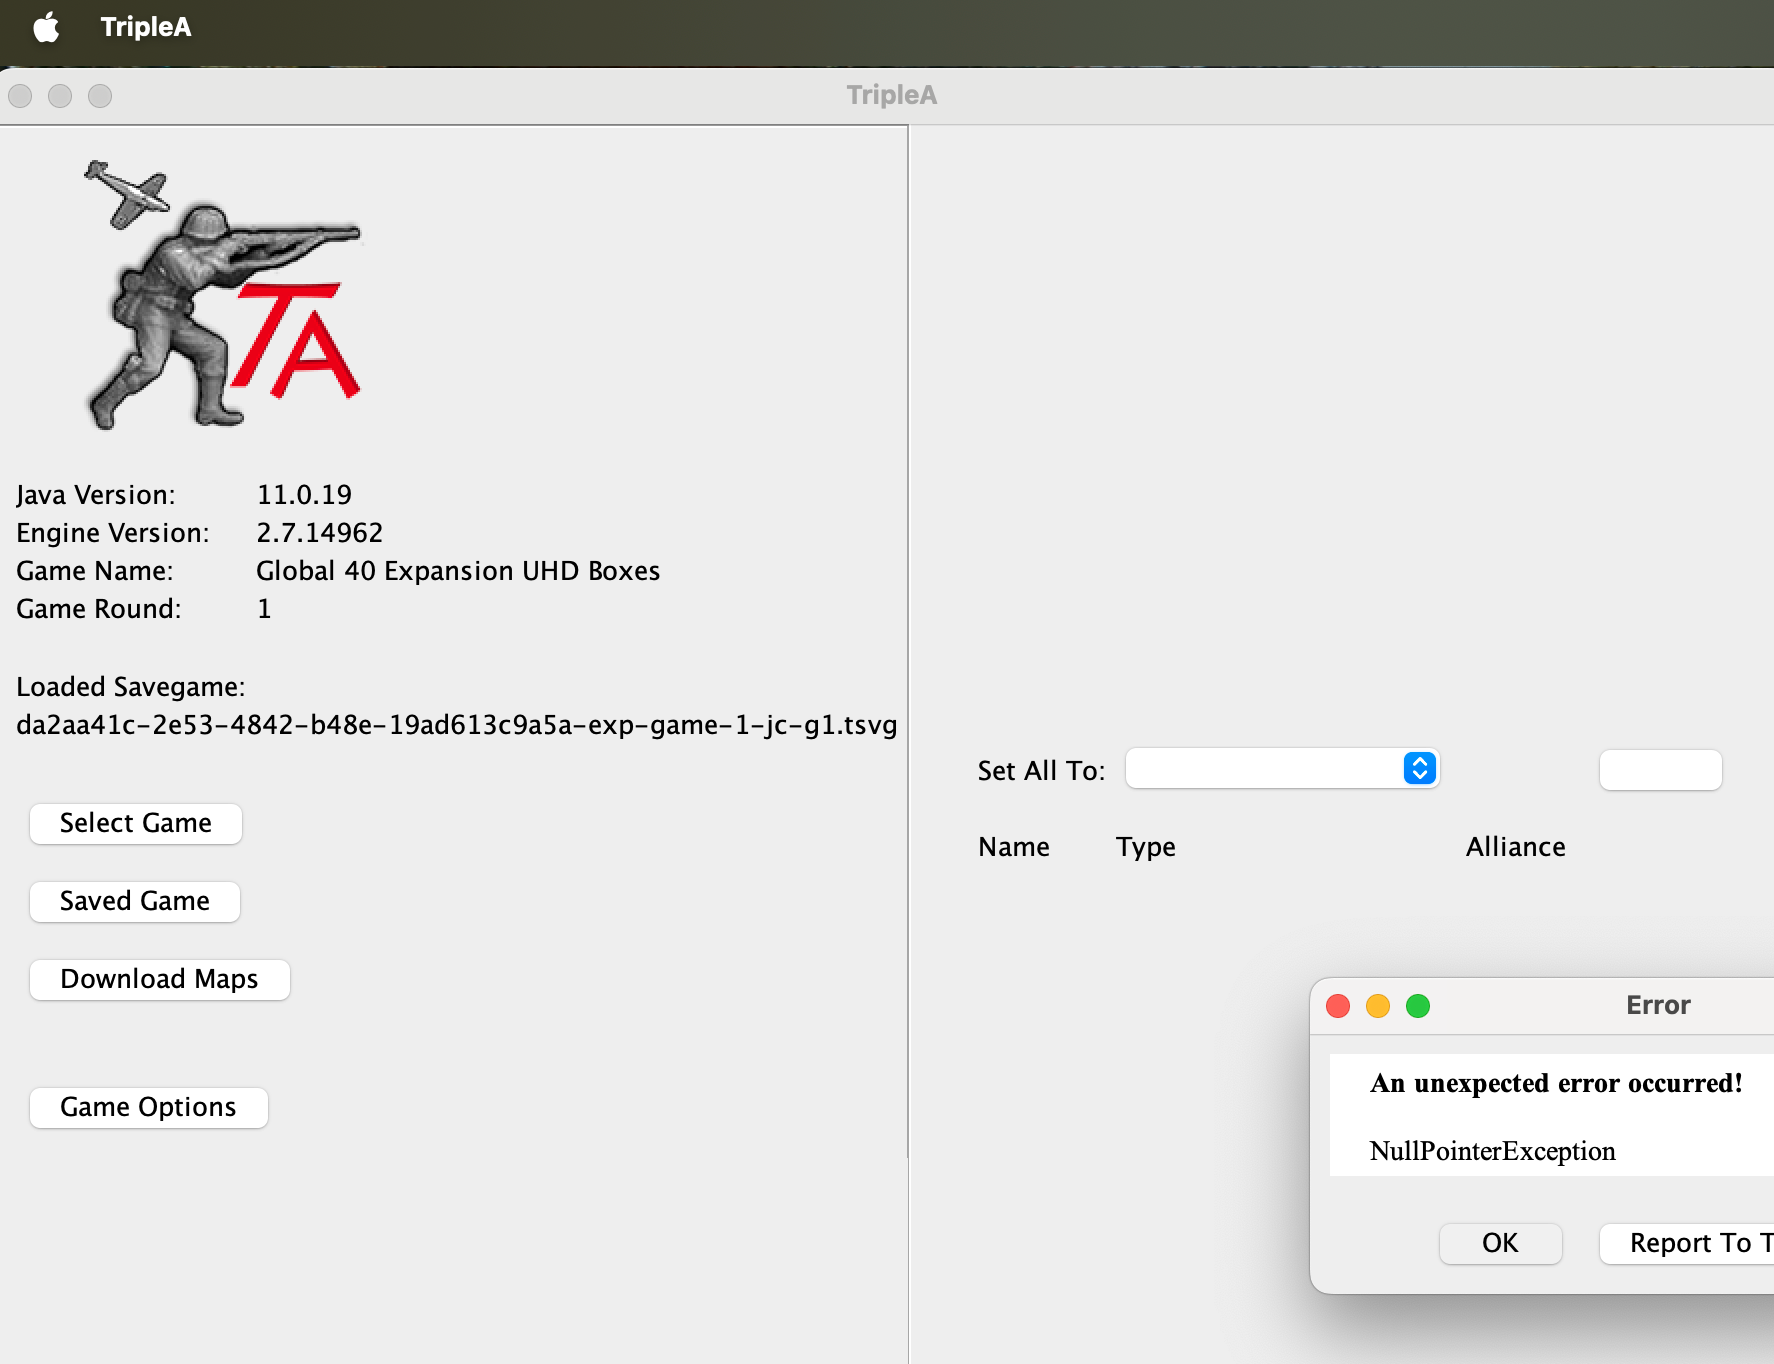
Task: Click the Type column header
Action: pos(1145,846)
